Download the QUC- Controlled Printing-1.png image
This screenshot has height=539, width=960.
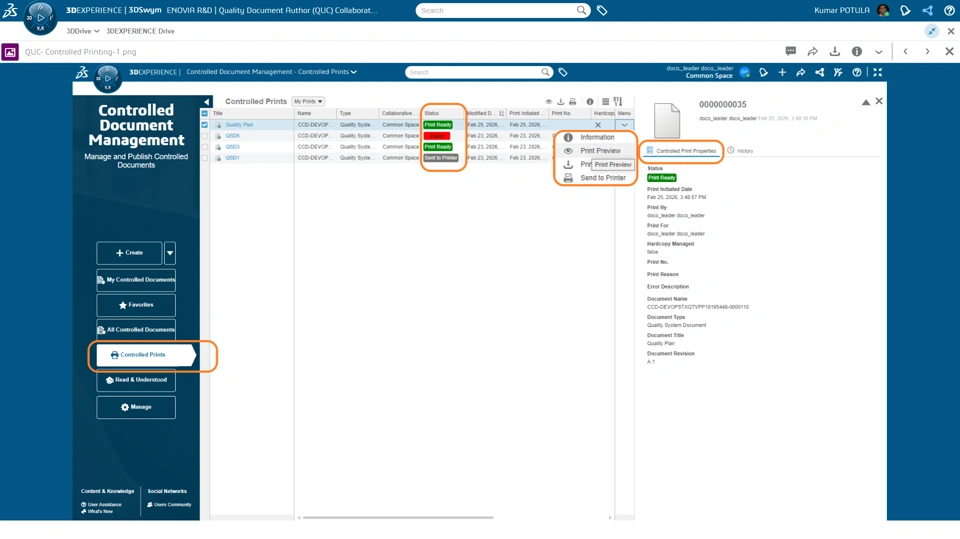tap(834, 51)
